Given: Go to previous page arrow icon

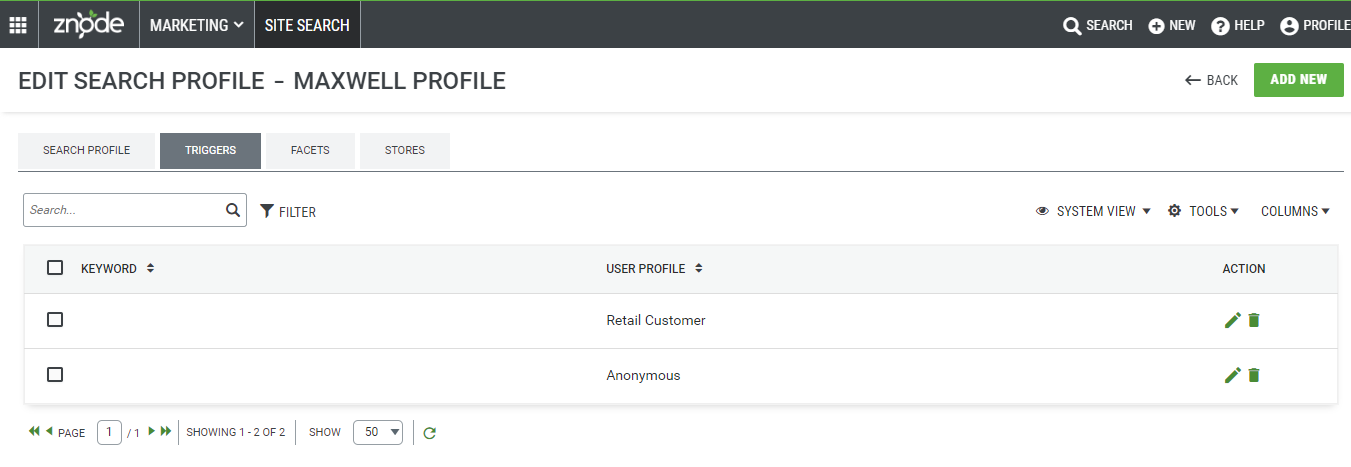Looking at the screenshot, I should click(49, 431).
